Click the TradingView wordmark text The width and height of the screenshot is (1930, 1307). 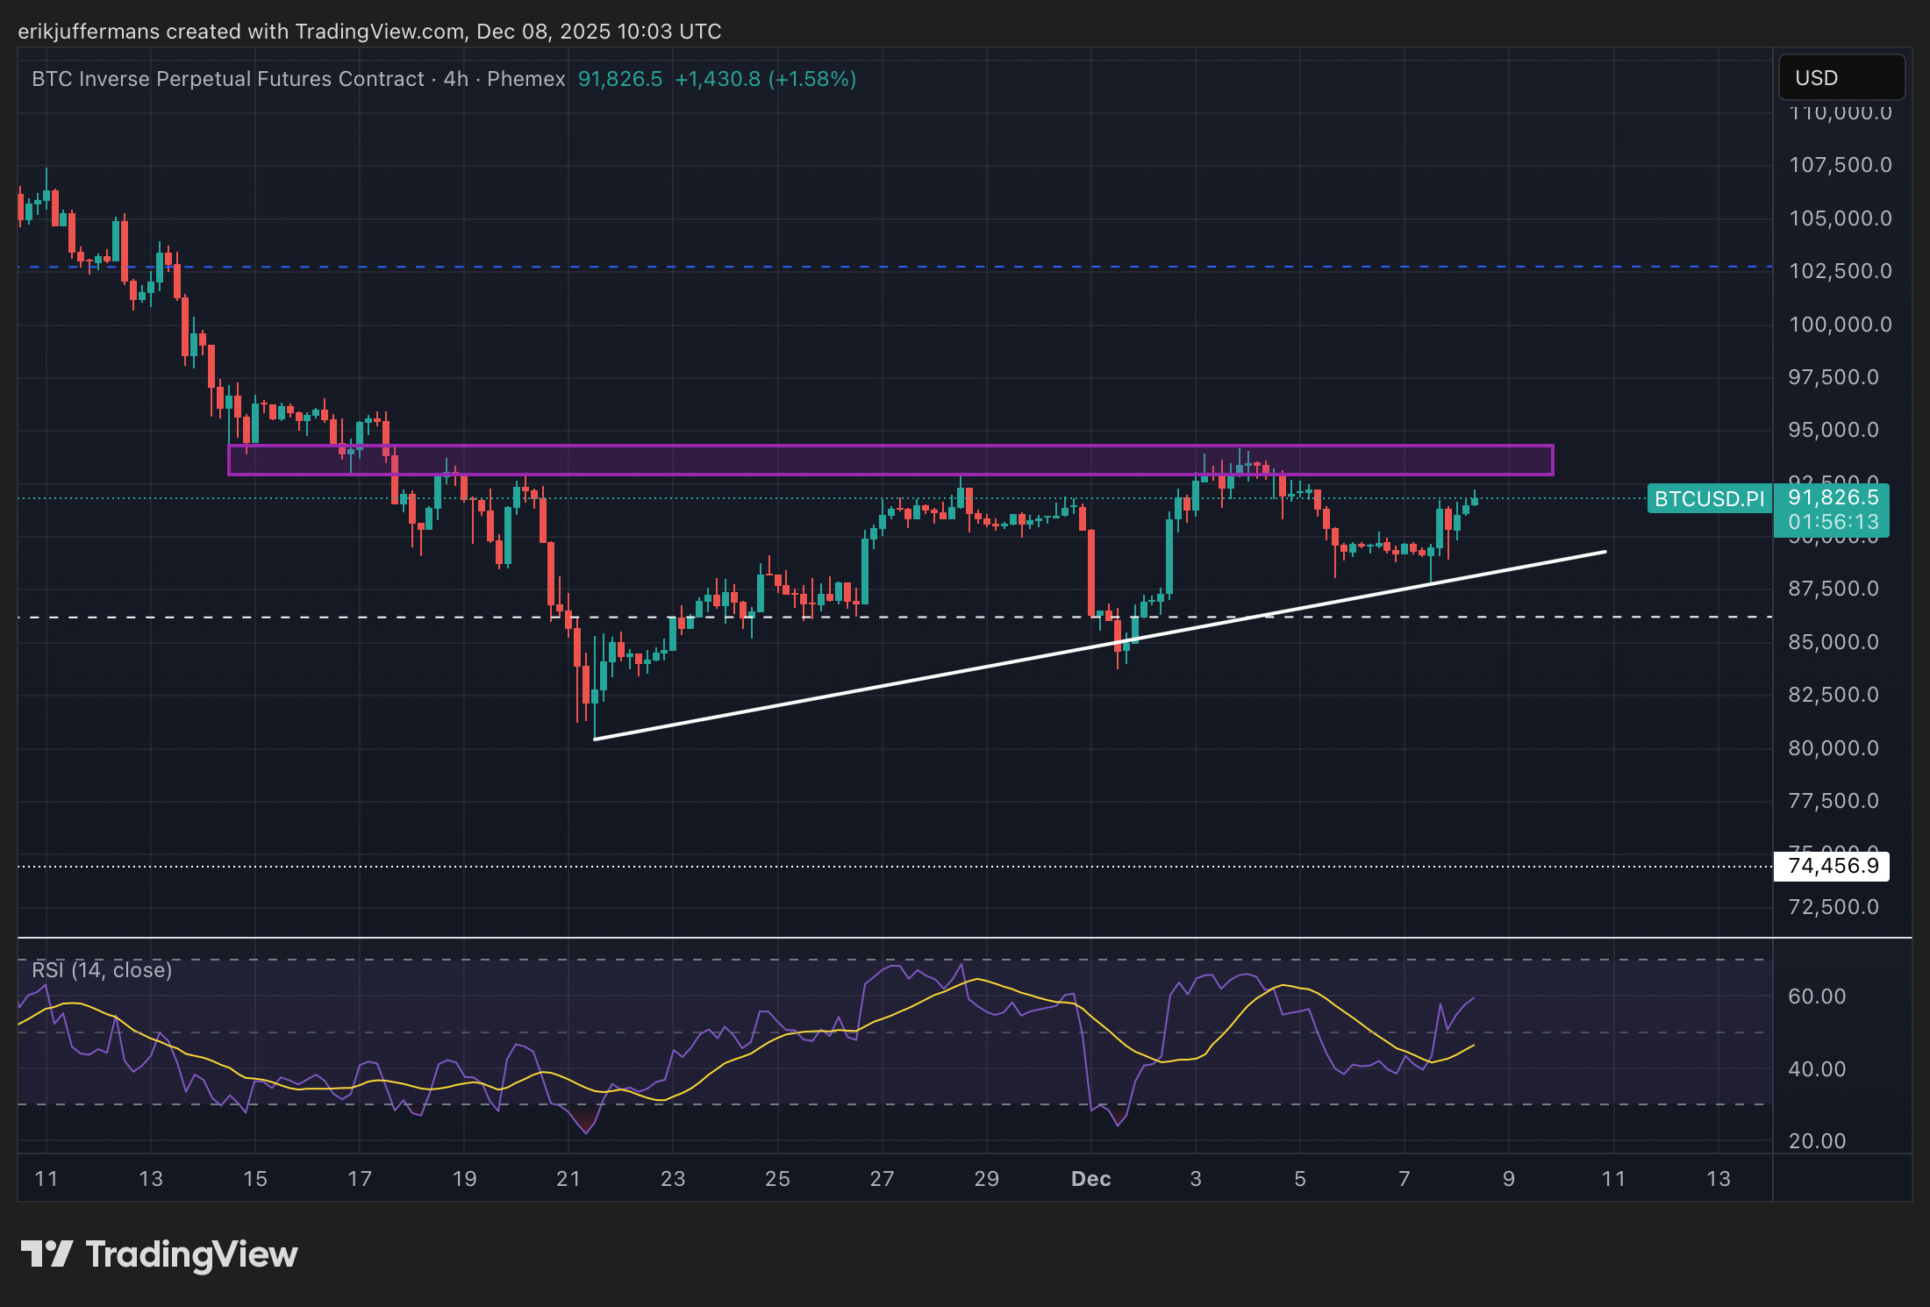(191, 1254)
